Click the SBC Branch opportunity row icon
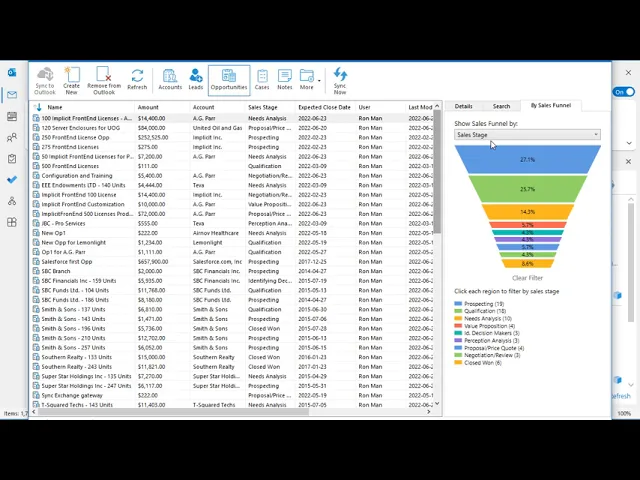This screenshot has width=640, height=480. pyautogui.click(x=36, y=271)
